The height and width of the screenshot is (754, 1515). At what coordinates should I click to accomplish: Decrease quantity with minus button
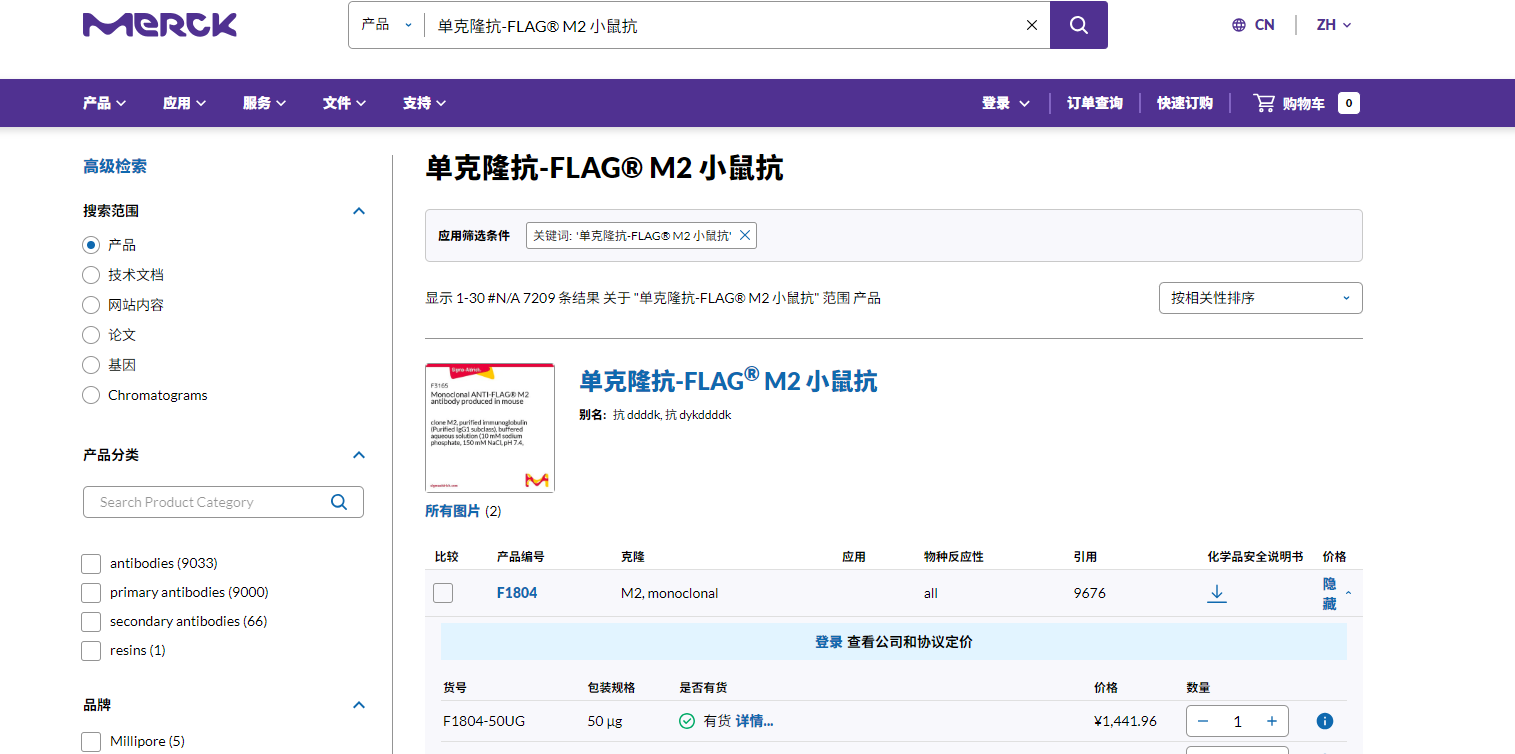coord(1203,721)
